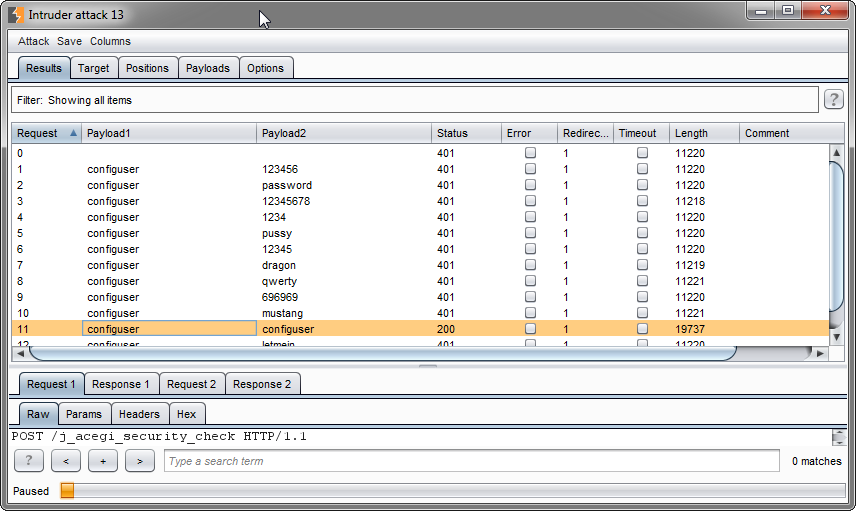Screen dimensions: 856x511
Task: Open the Save menu
Action: click(x=70, y=41)
